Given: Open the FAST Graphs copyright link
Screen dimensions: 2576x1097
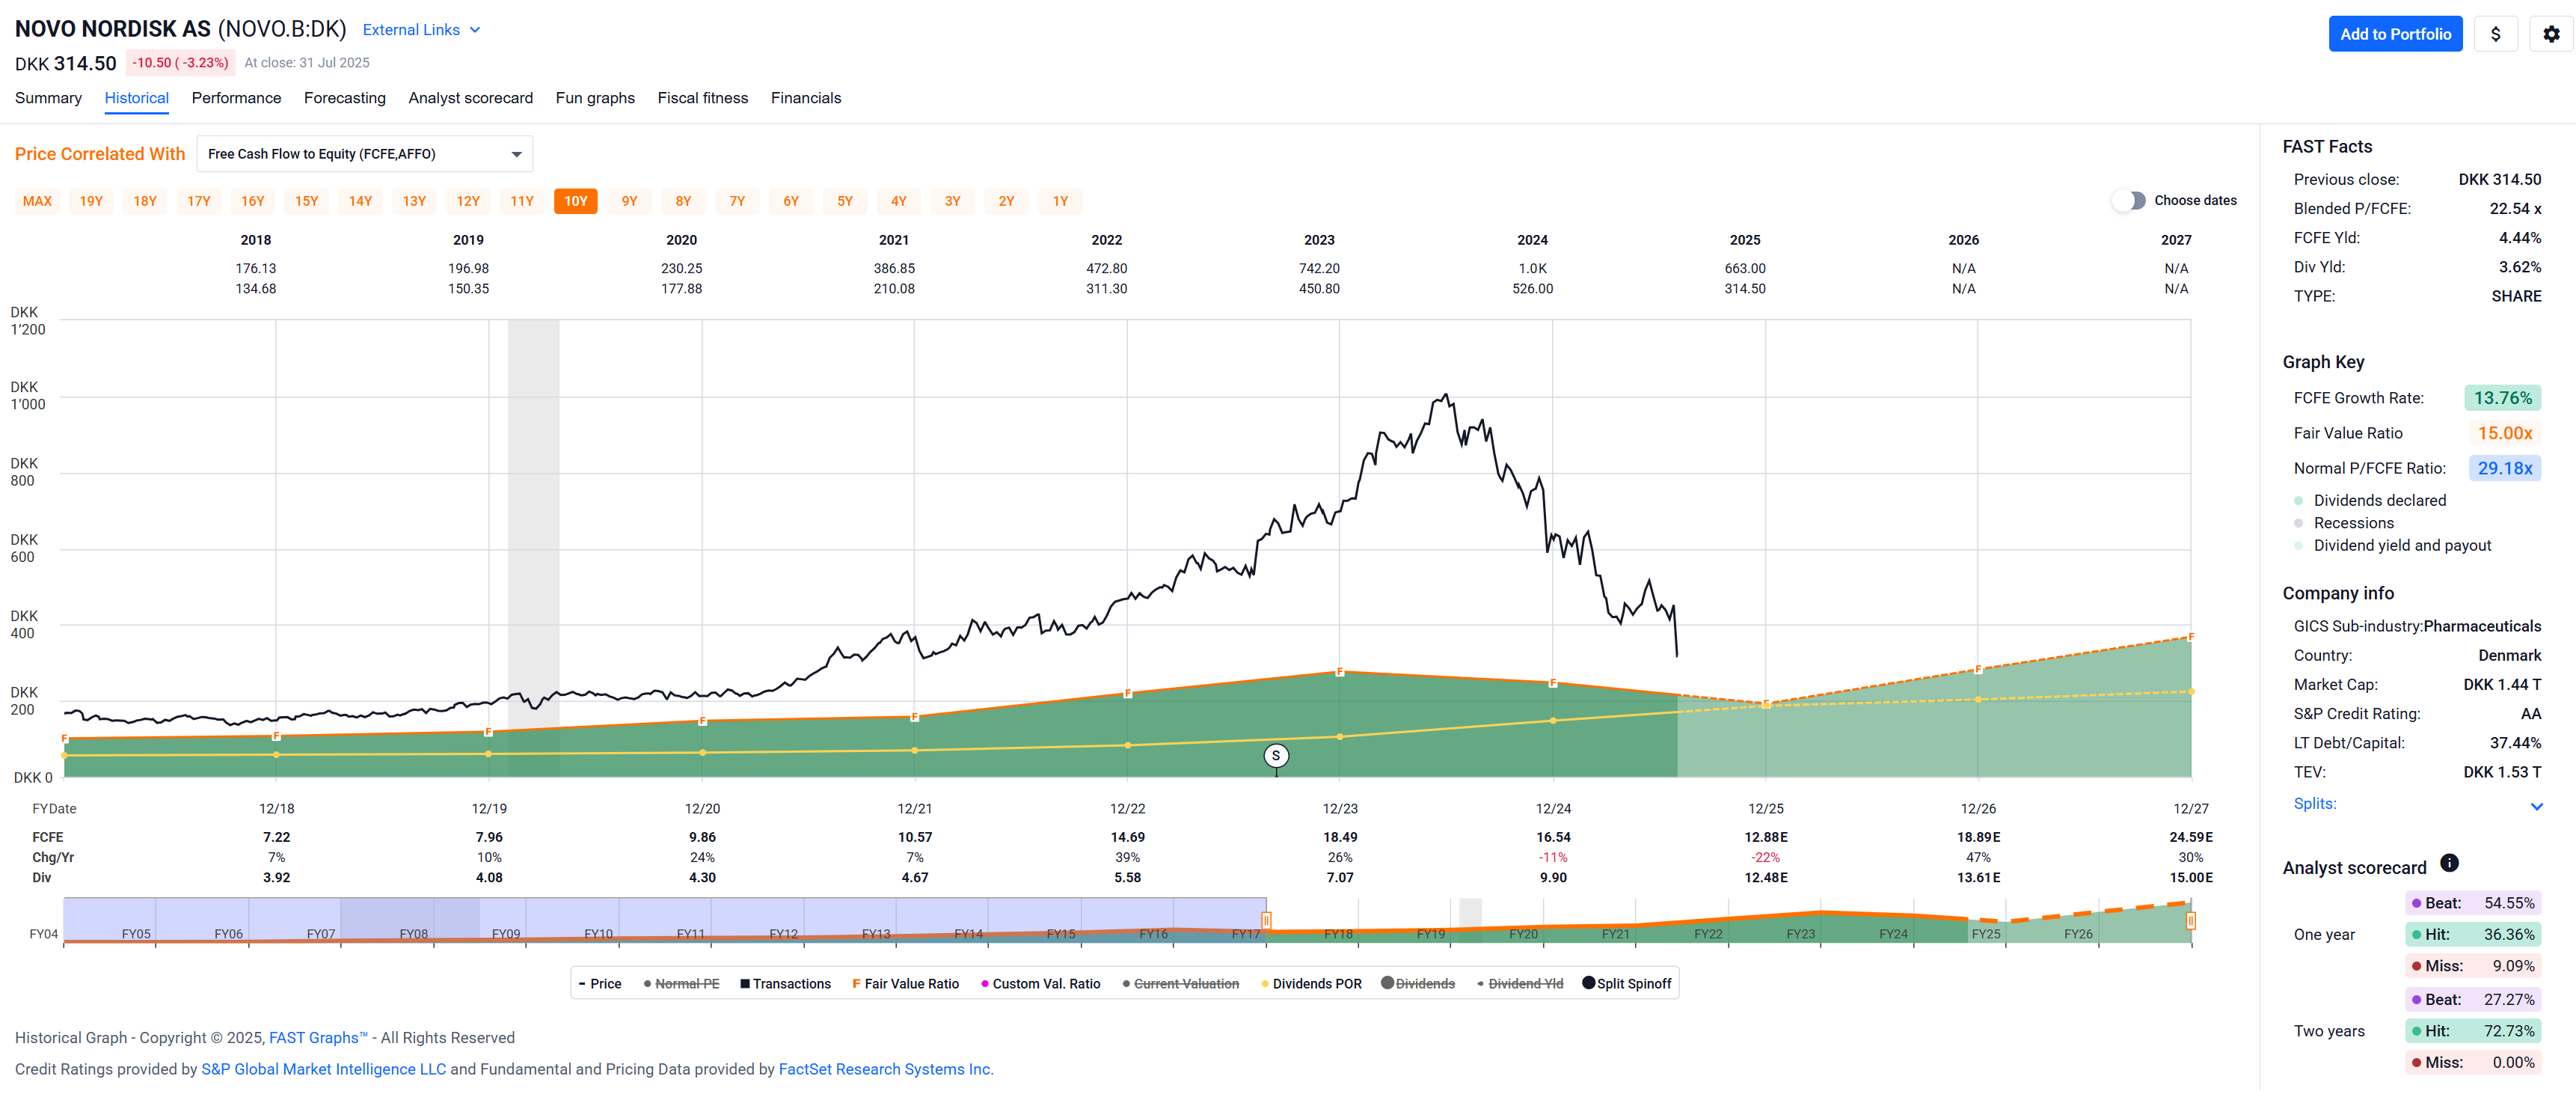Looking at the screenshot, I should (318, 1038).
